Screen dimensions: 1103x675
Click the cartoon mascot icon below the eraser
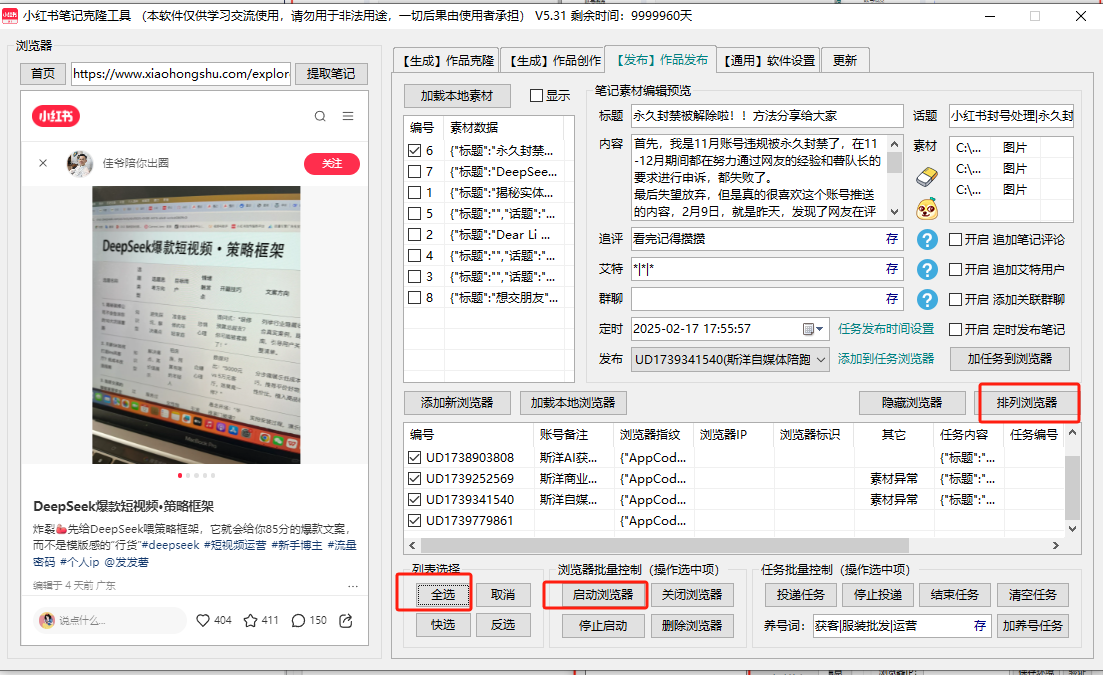click(927, 208)
